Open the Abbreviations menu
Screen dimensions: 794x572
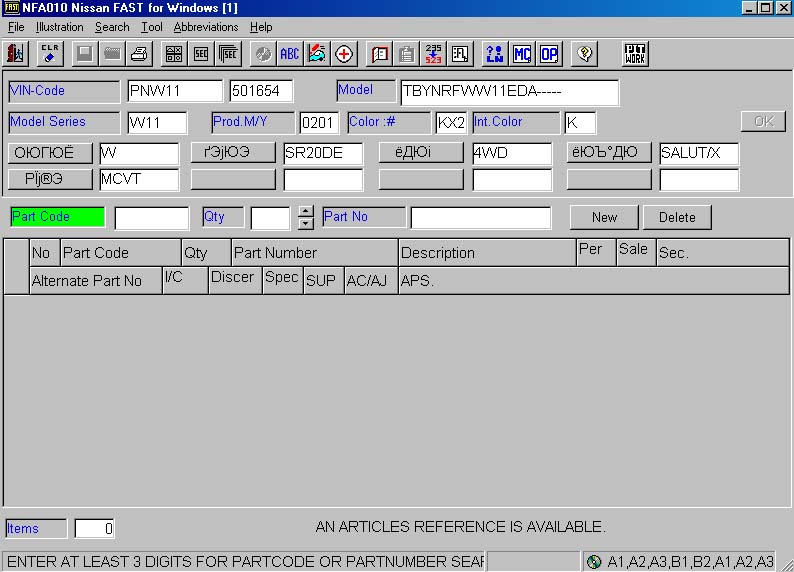click(x=206, y=27)
